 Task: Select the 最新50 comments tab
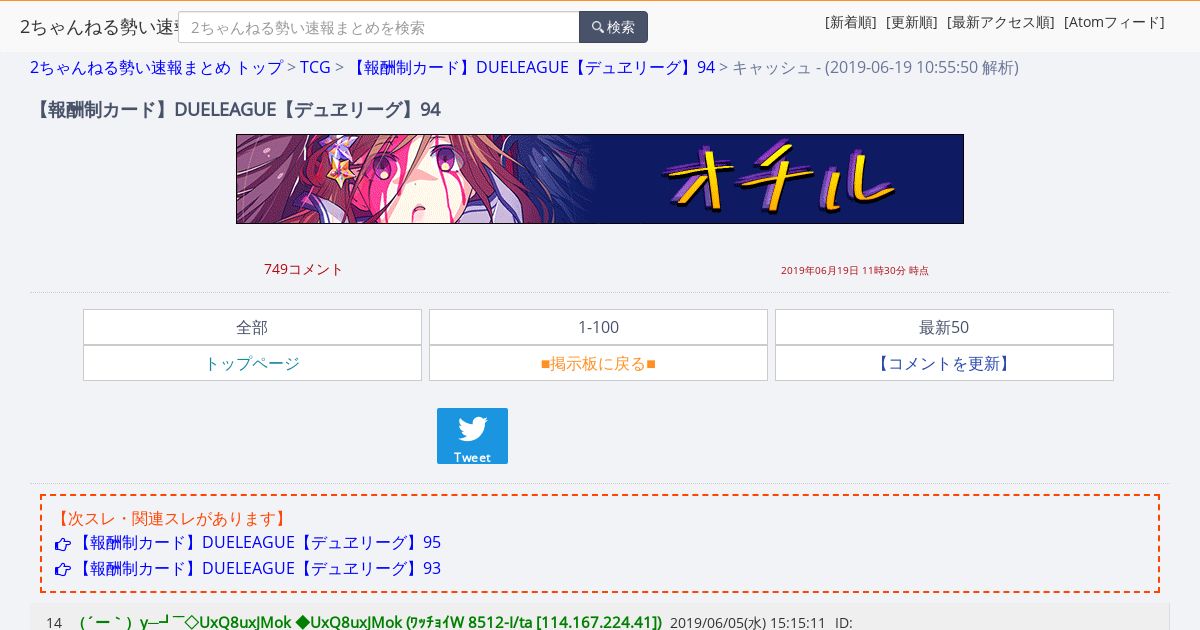pyautogui.click(x=944, y=327)
